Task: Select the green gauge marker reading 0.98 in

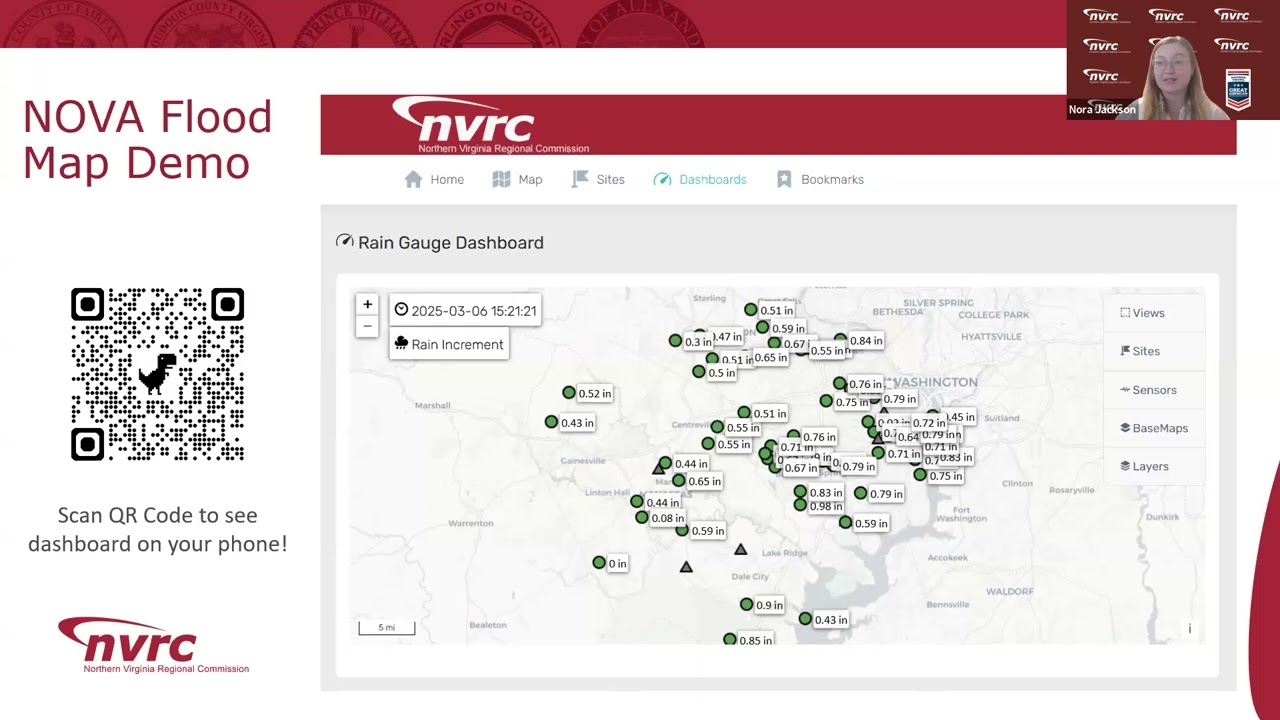Action: [800, 505]
